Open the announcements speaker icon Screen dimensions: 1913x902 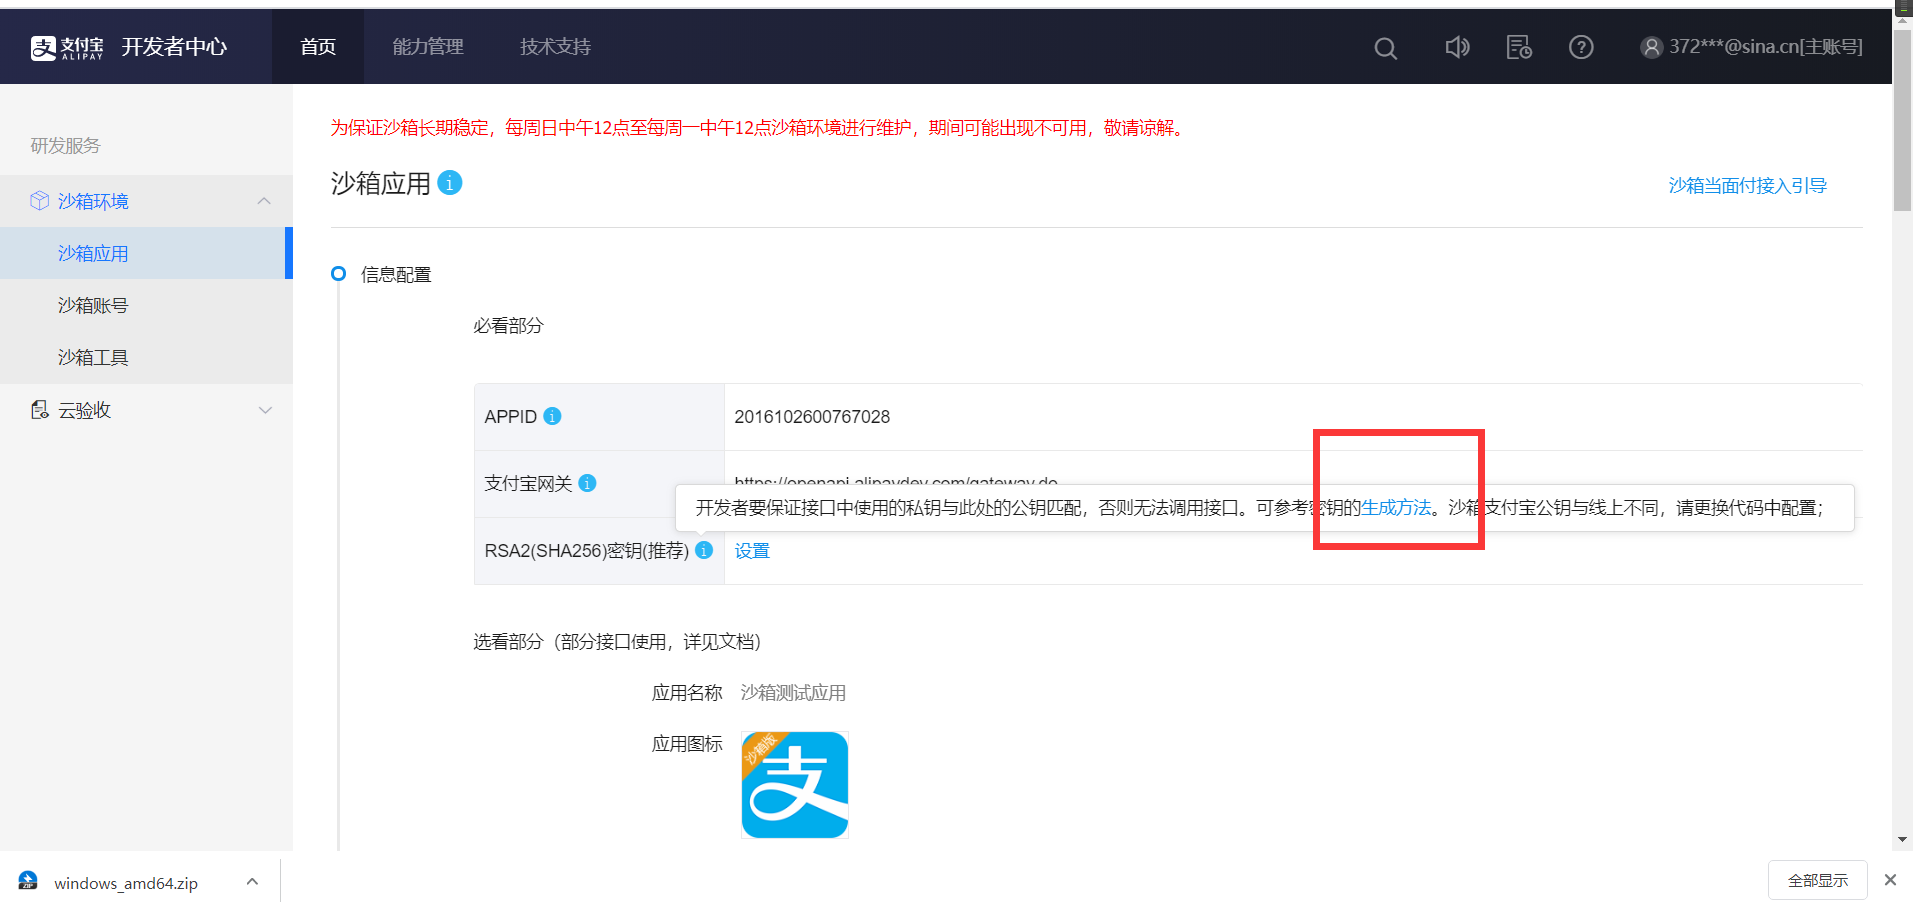[x=1457, y=47]
